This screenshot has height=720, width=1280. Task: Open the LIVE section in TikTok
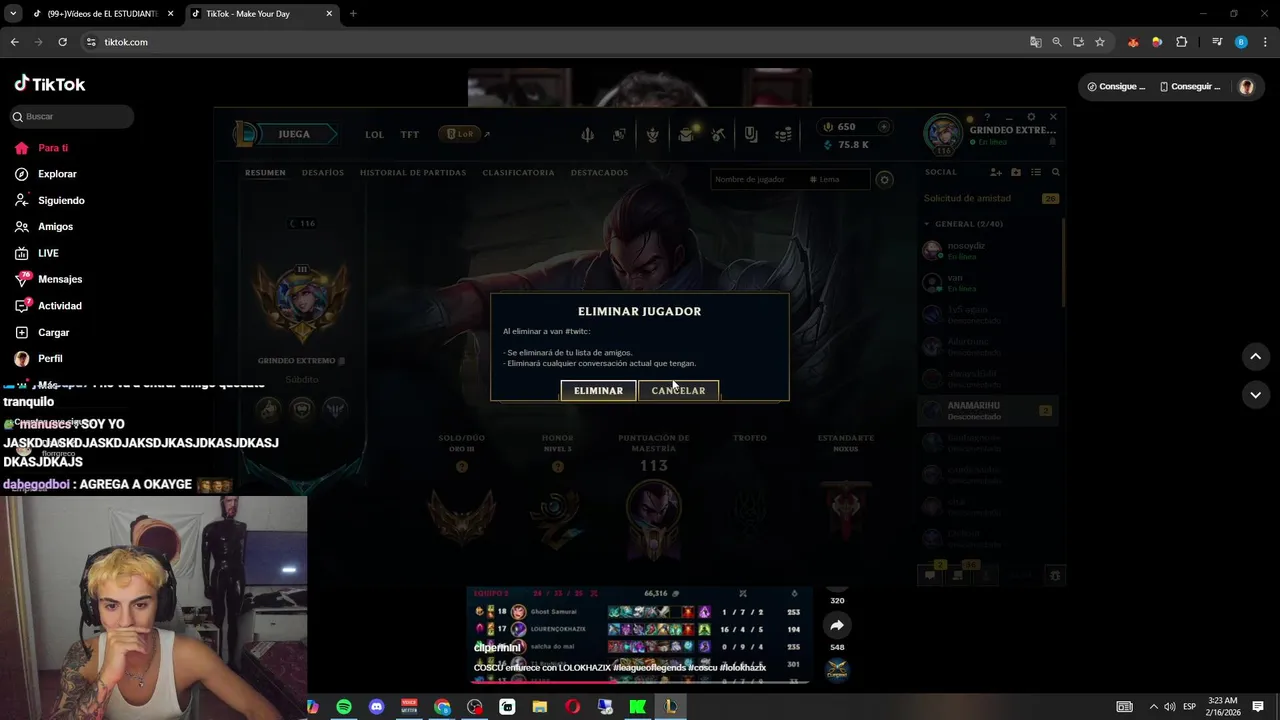[x=37, y=253]
